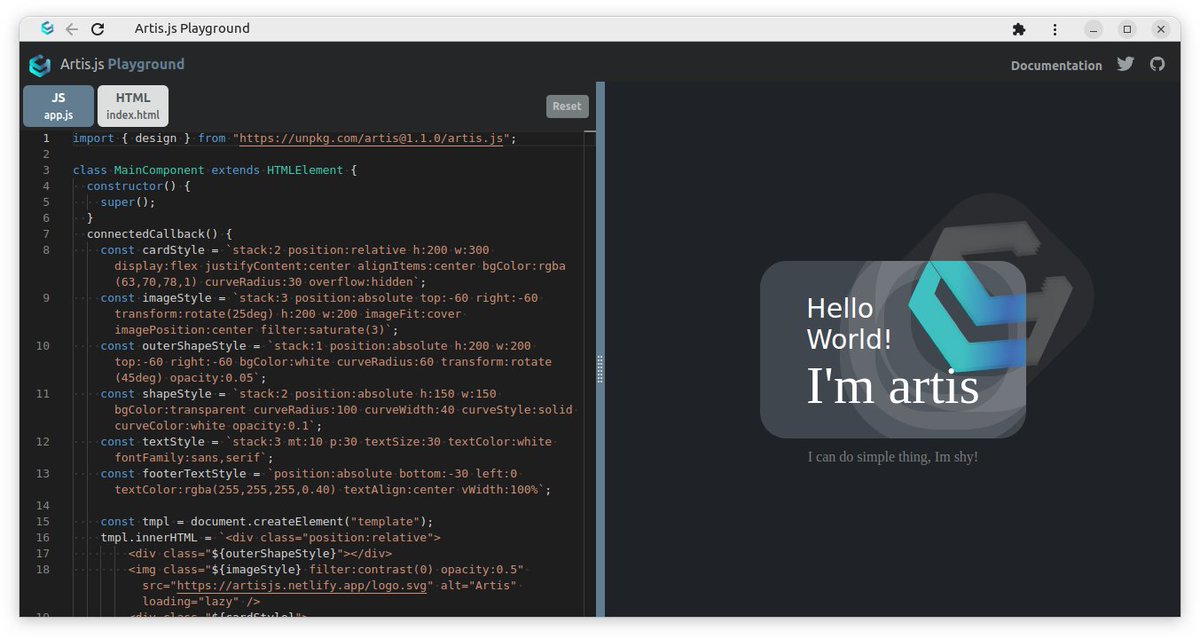The image size is (1200, 639).
Task: Open the Documentation link
Action: [1056, 65]
